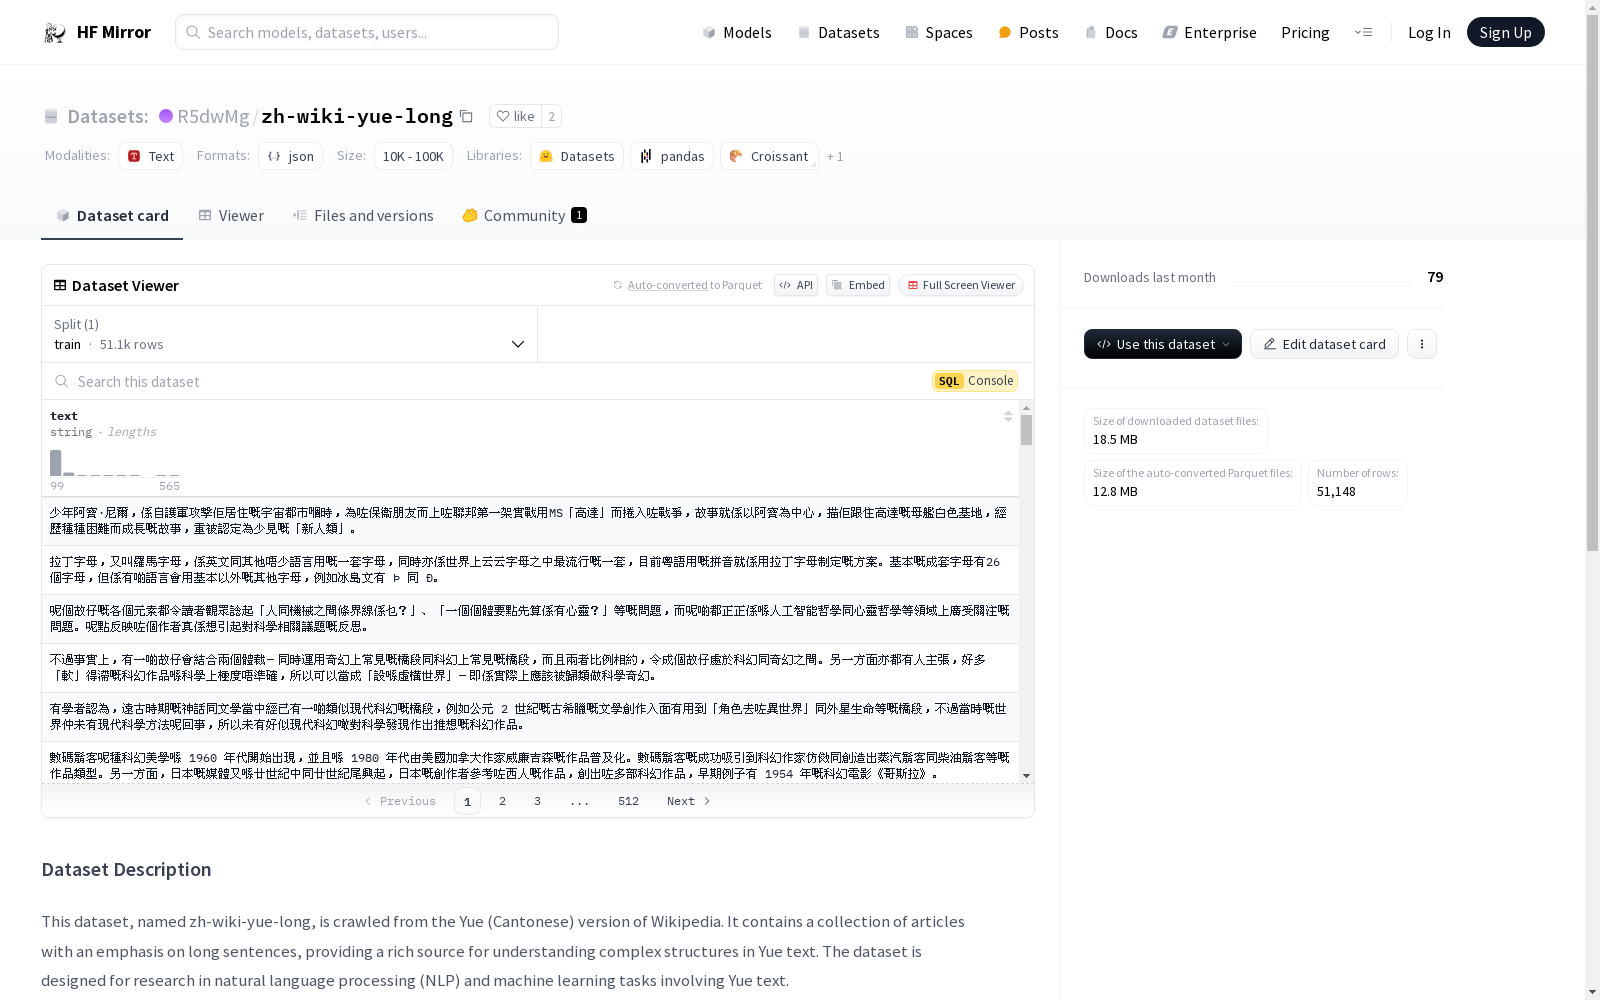This screenshot has height=1000, width=1600.
Task: Click the text column header
Action: (x=64, y=416)
